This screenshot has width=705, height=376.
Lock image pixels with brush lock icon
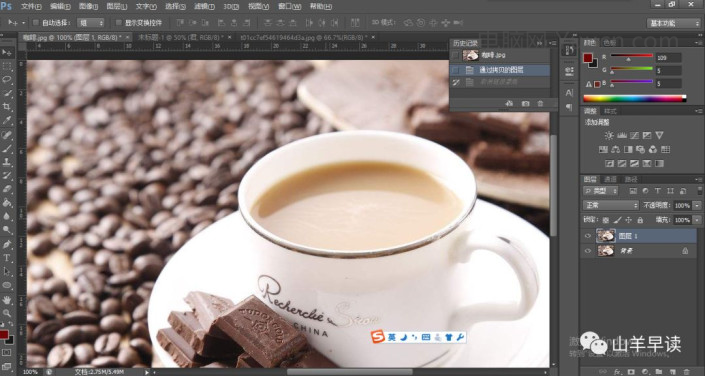point(617,220)
